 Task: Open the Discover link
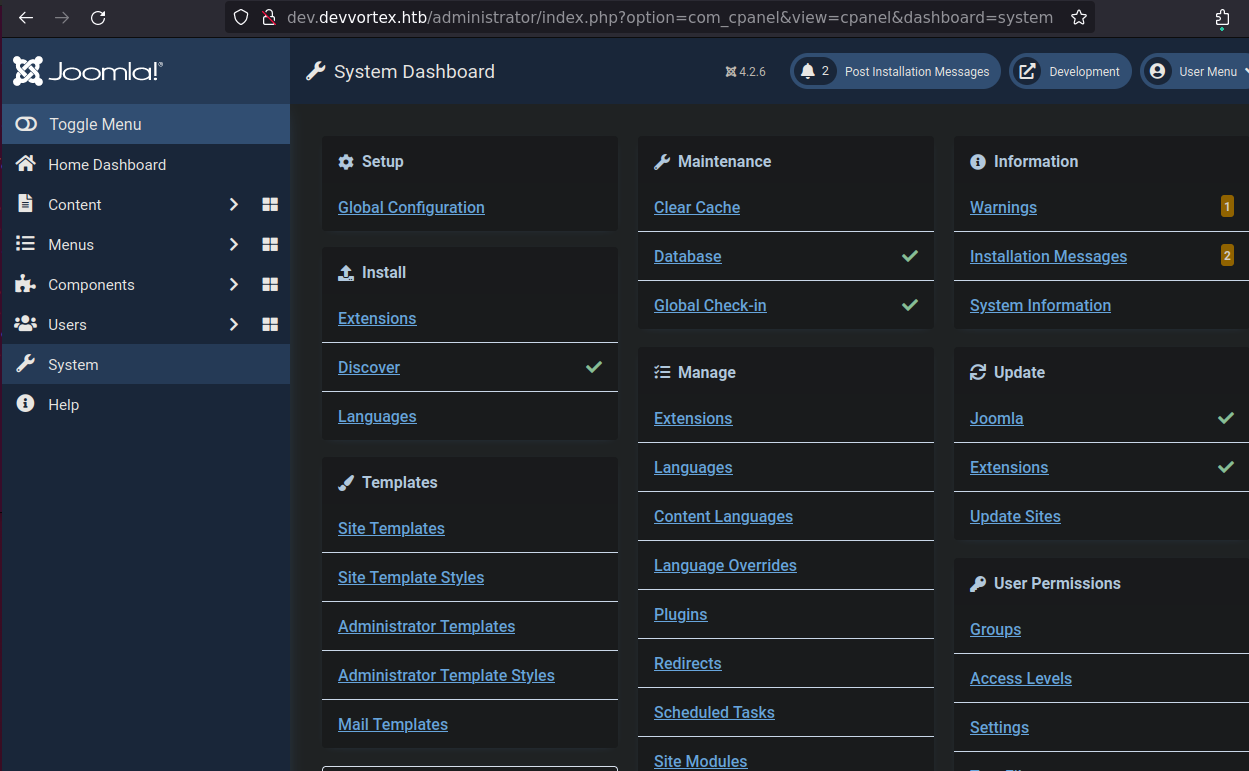(369, 367)
